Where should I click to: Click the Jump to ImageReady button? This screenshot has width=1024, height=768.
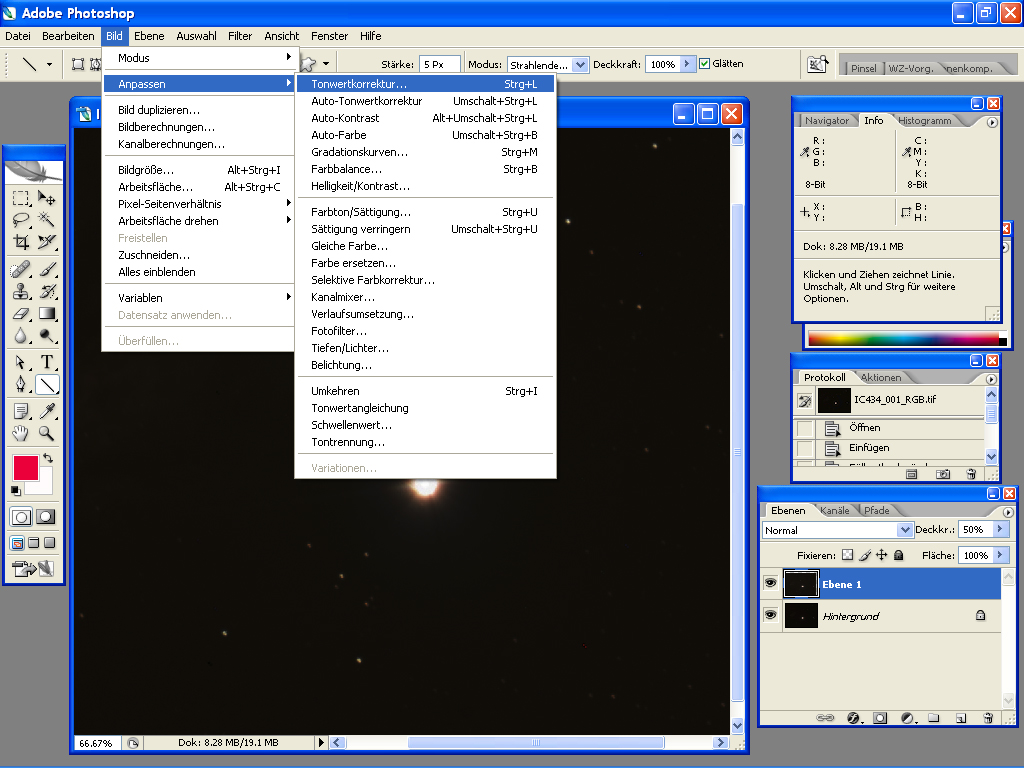[x=33, y=569]
